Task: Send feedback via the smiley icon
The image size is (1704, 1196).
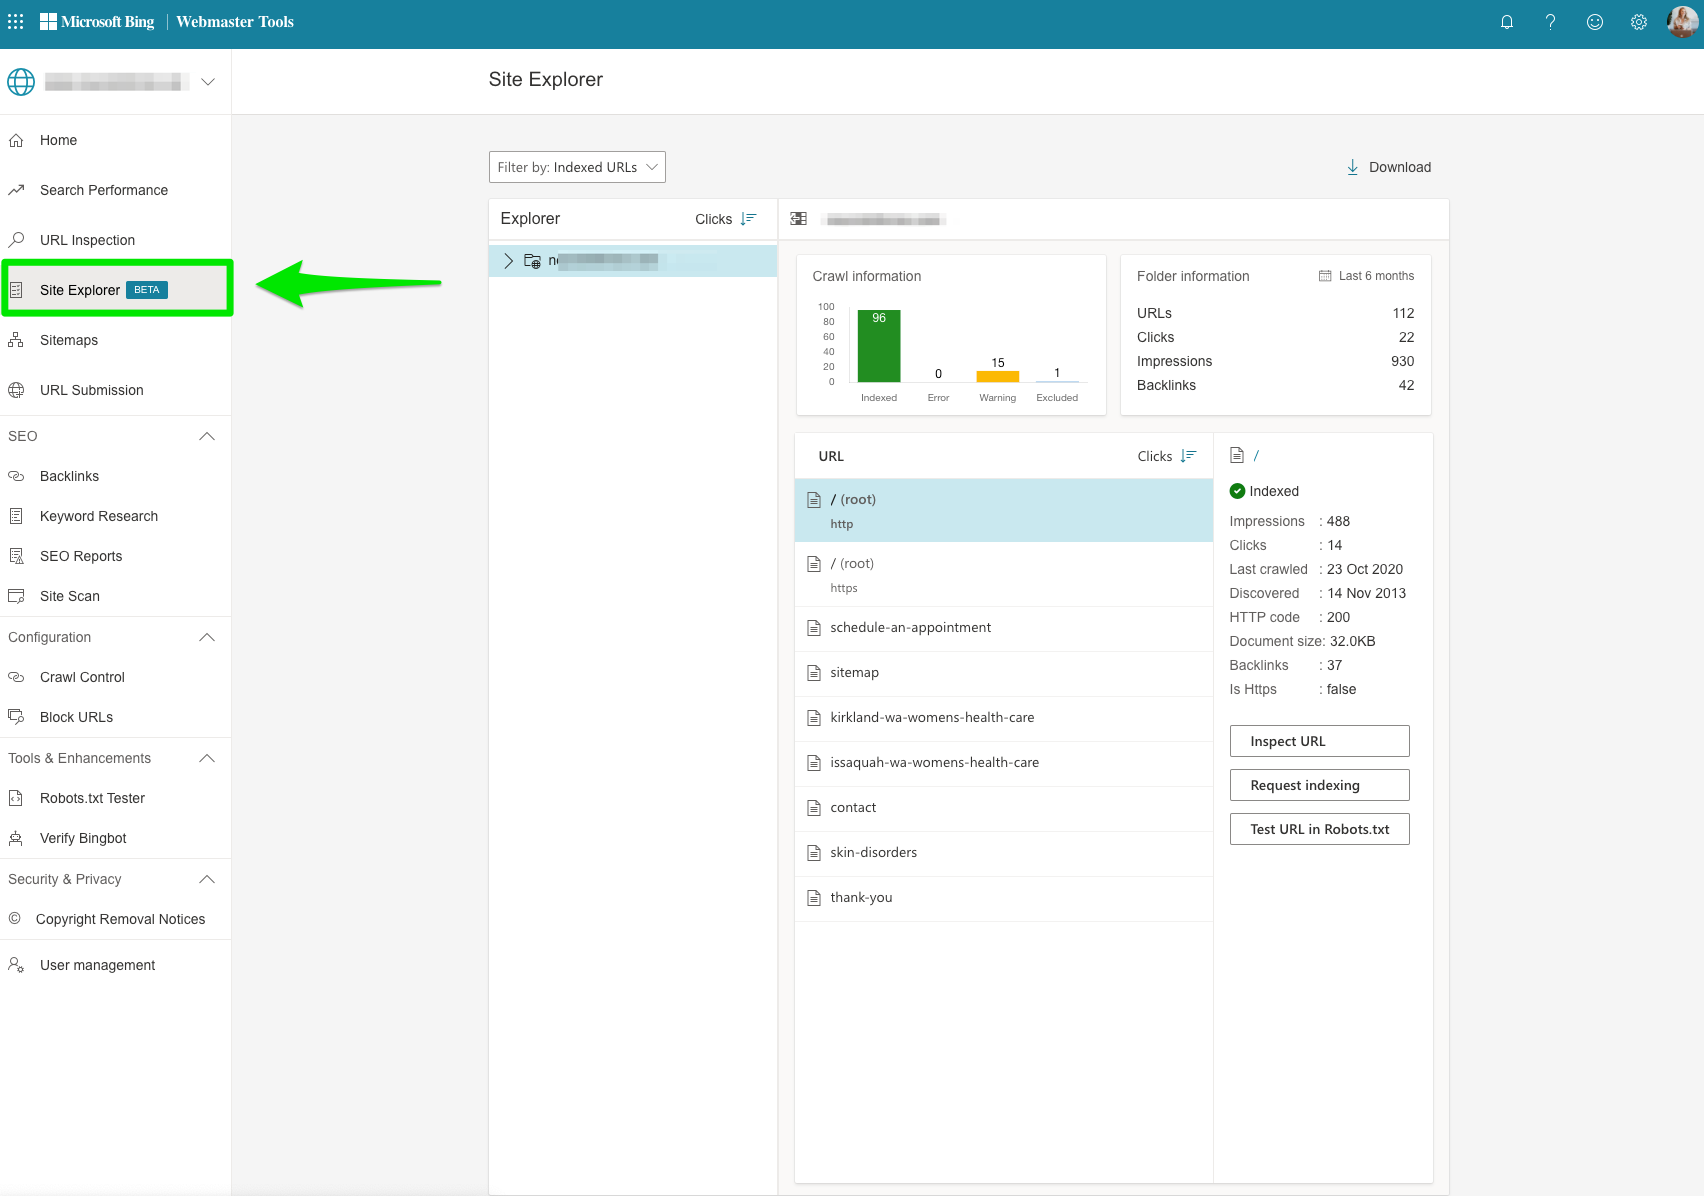Action: pos(1594,21)
